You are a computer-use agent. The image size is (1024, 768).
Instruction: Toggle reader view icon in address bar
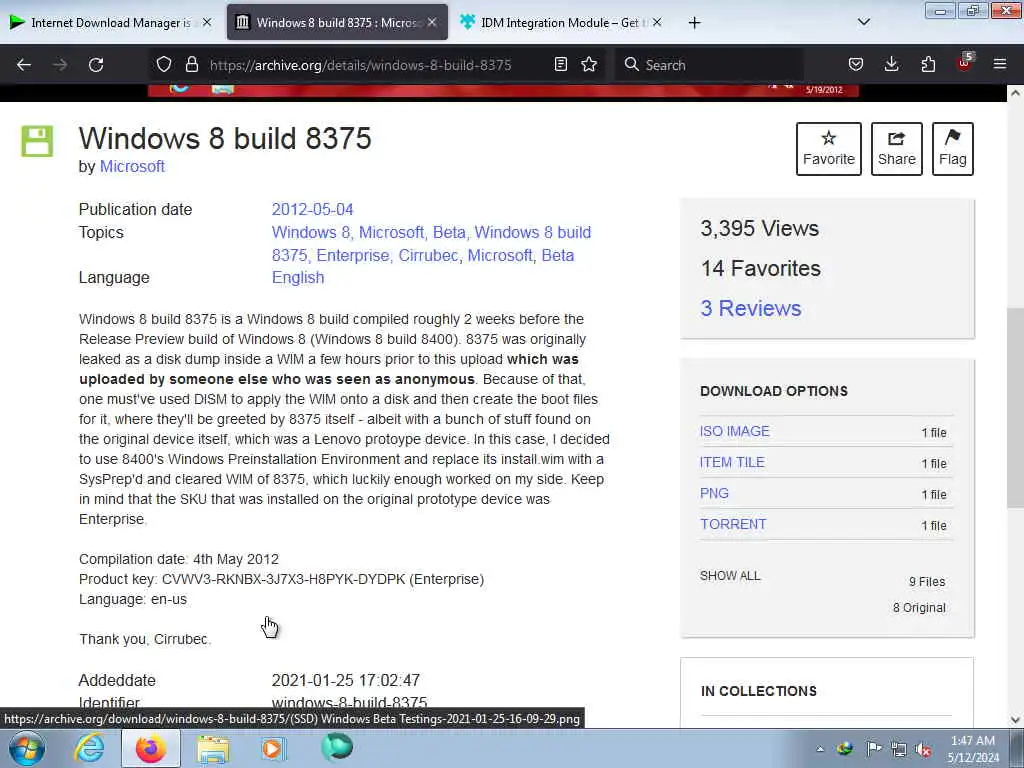pos(560,65)
